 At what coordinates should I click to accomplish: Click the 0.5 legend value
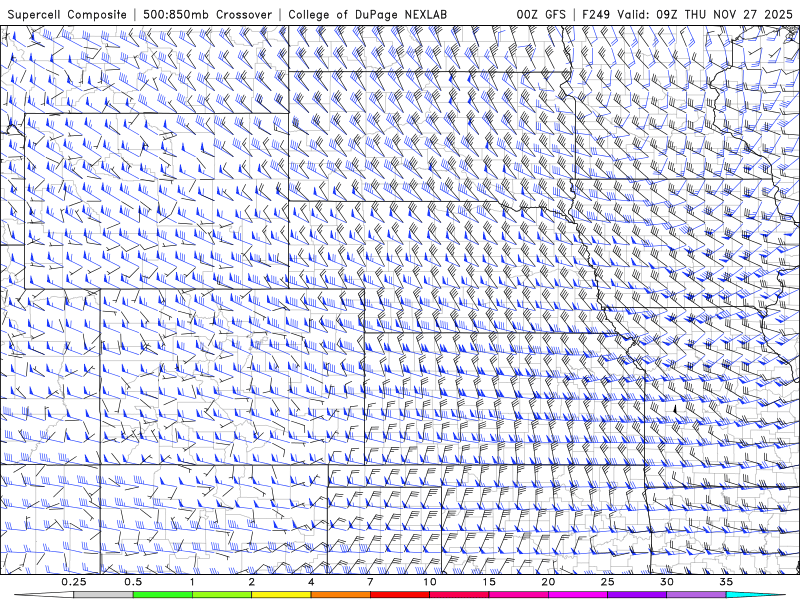[x=133, y=582]
